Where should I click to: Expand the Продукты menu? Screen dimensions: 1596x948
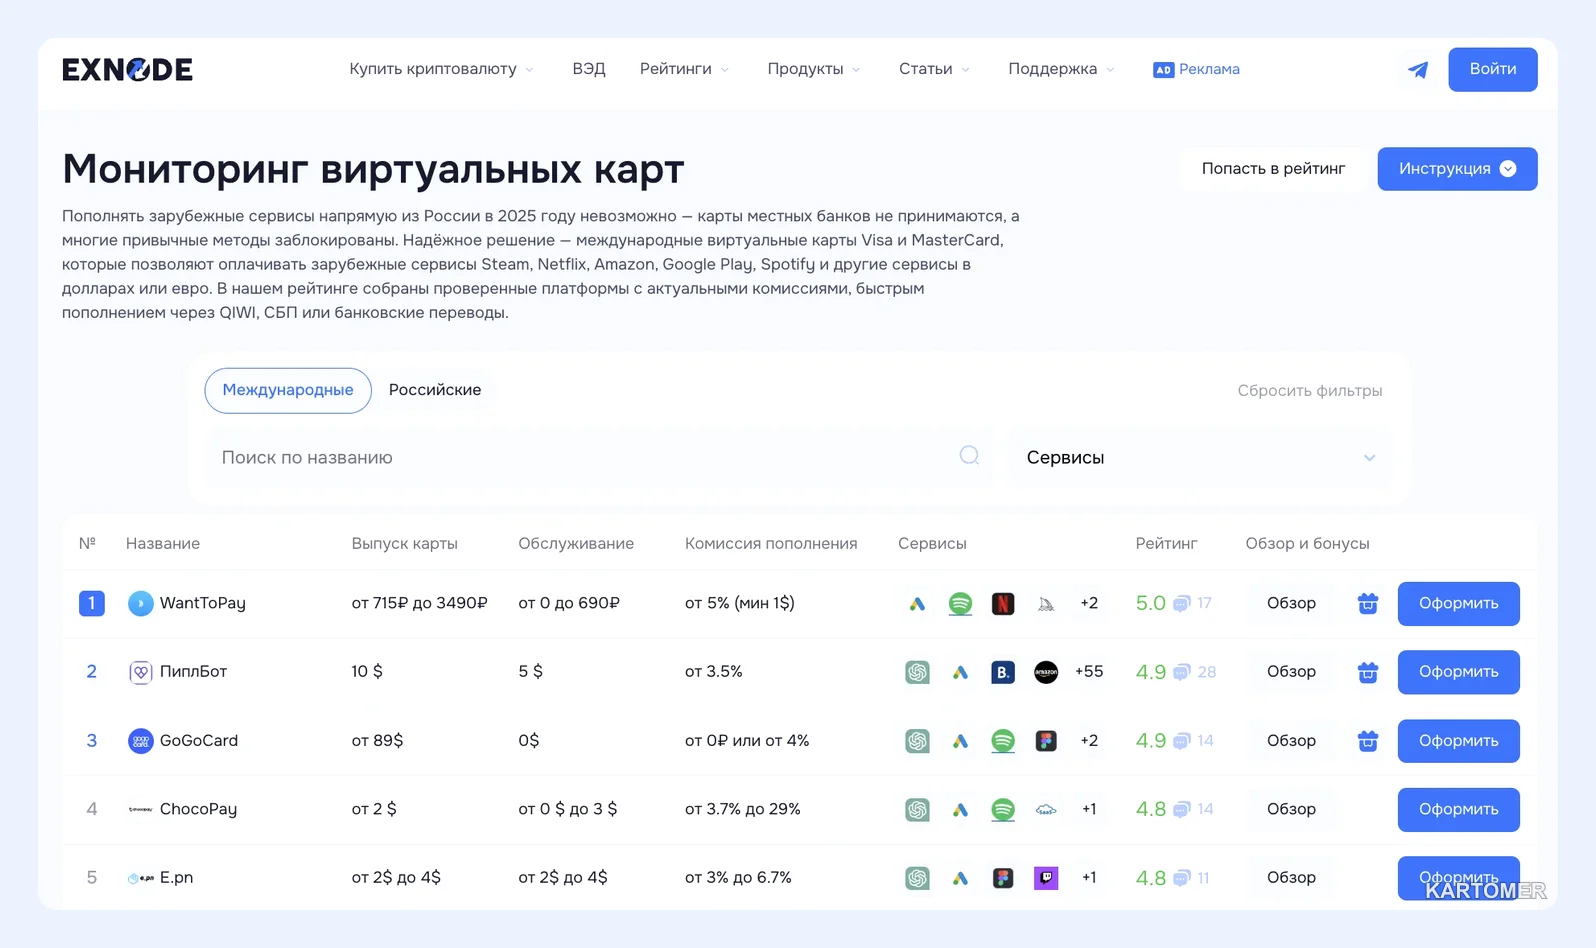(x=813, y=69)
